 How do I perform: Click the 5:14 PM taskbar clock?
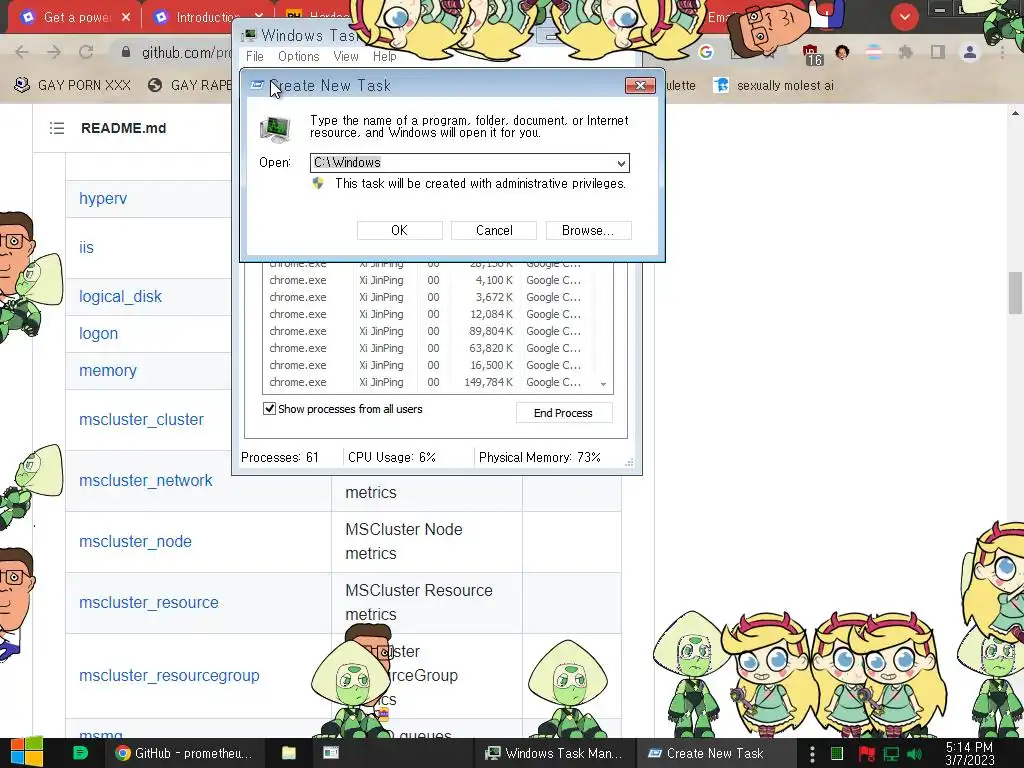[970, 754]
